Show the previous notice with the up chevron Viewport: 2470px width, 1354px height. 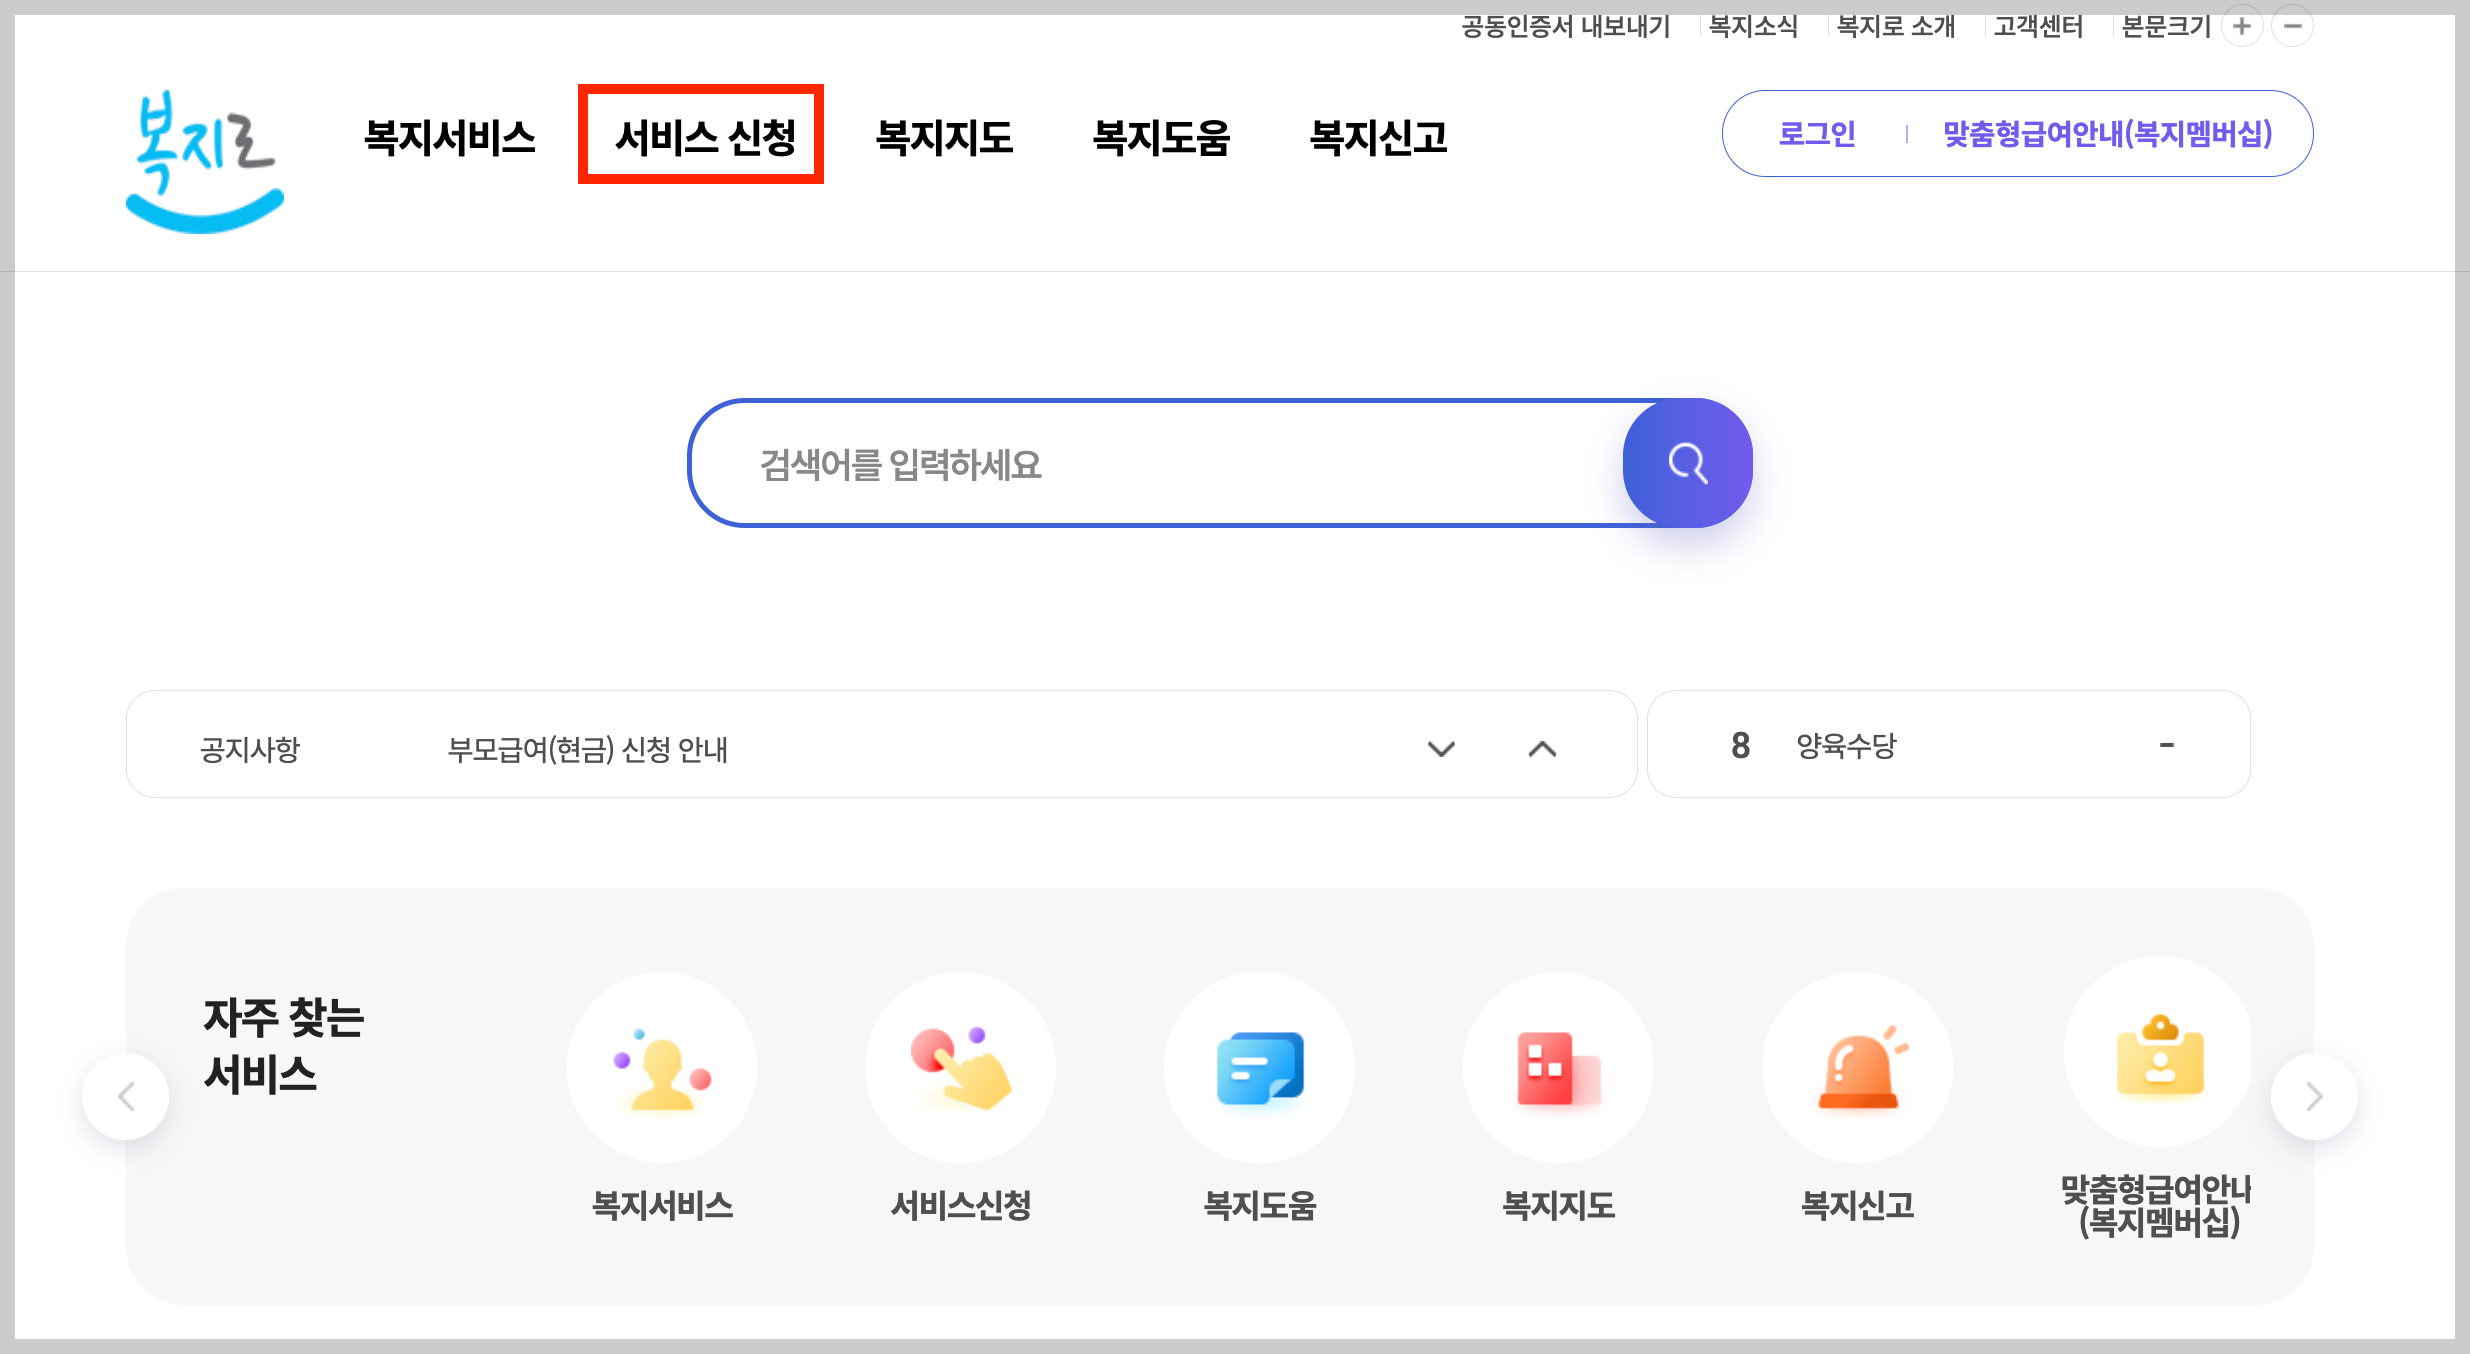click(x=1542, y=749)
